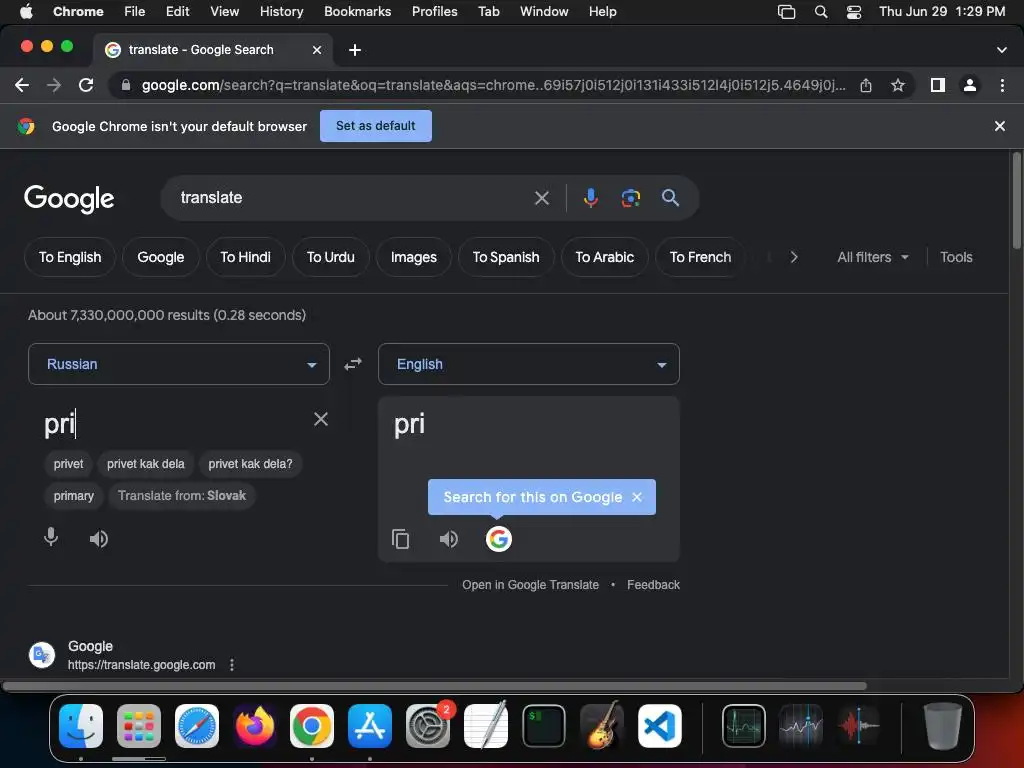Viewport: 1024px width, 768px height.
Task: Choose the privet suggestion
Action: [x=69, y=464]
